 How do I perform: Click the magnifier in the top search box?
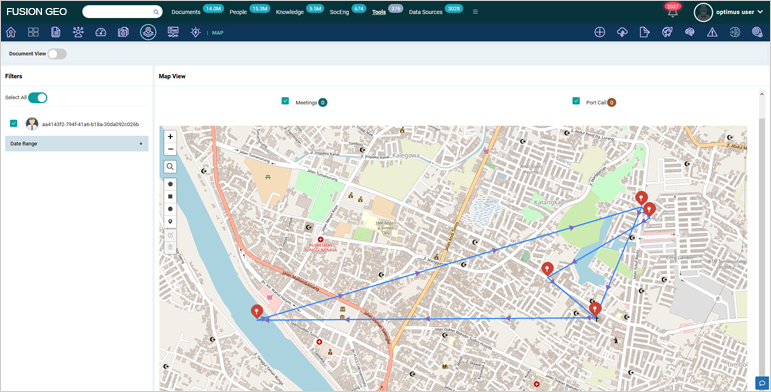pos(156,12)
